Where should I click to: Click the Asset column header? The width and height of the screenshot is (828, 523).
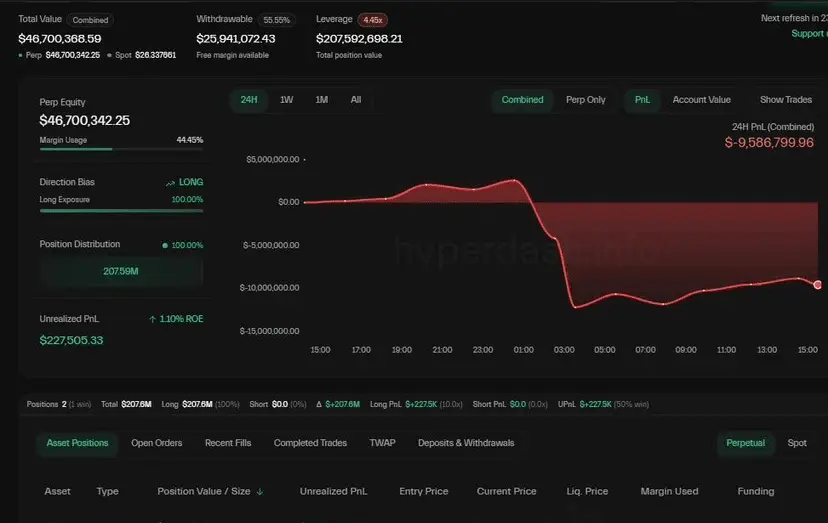pos(57,491)
